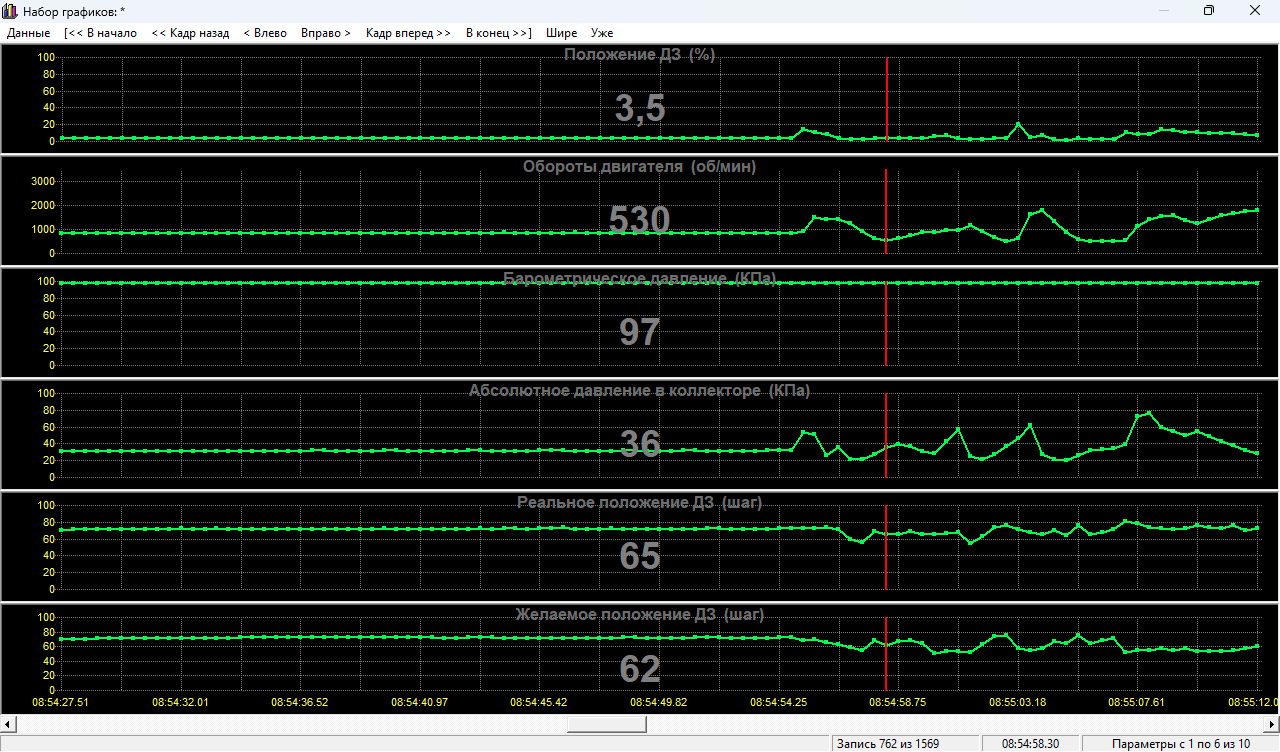Move the view with "Вправо"
The image size is (1280, 752).
coord(326,33)
